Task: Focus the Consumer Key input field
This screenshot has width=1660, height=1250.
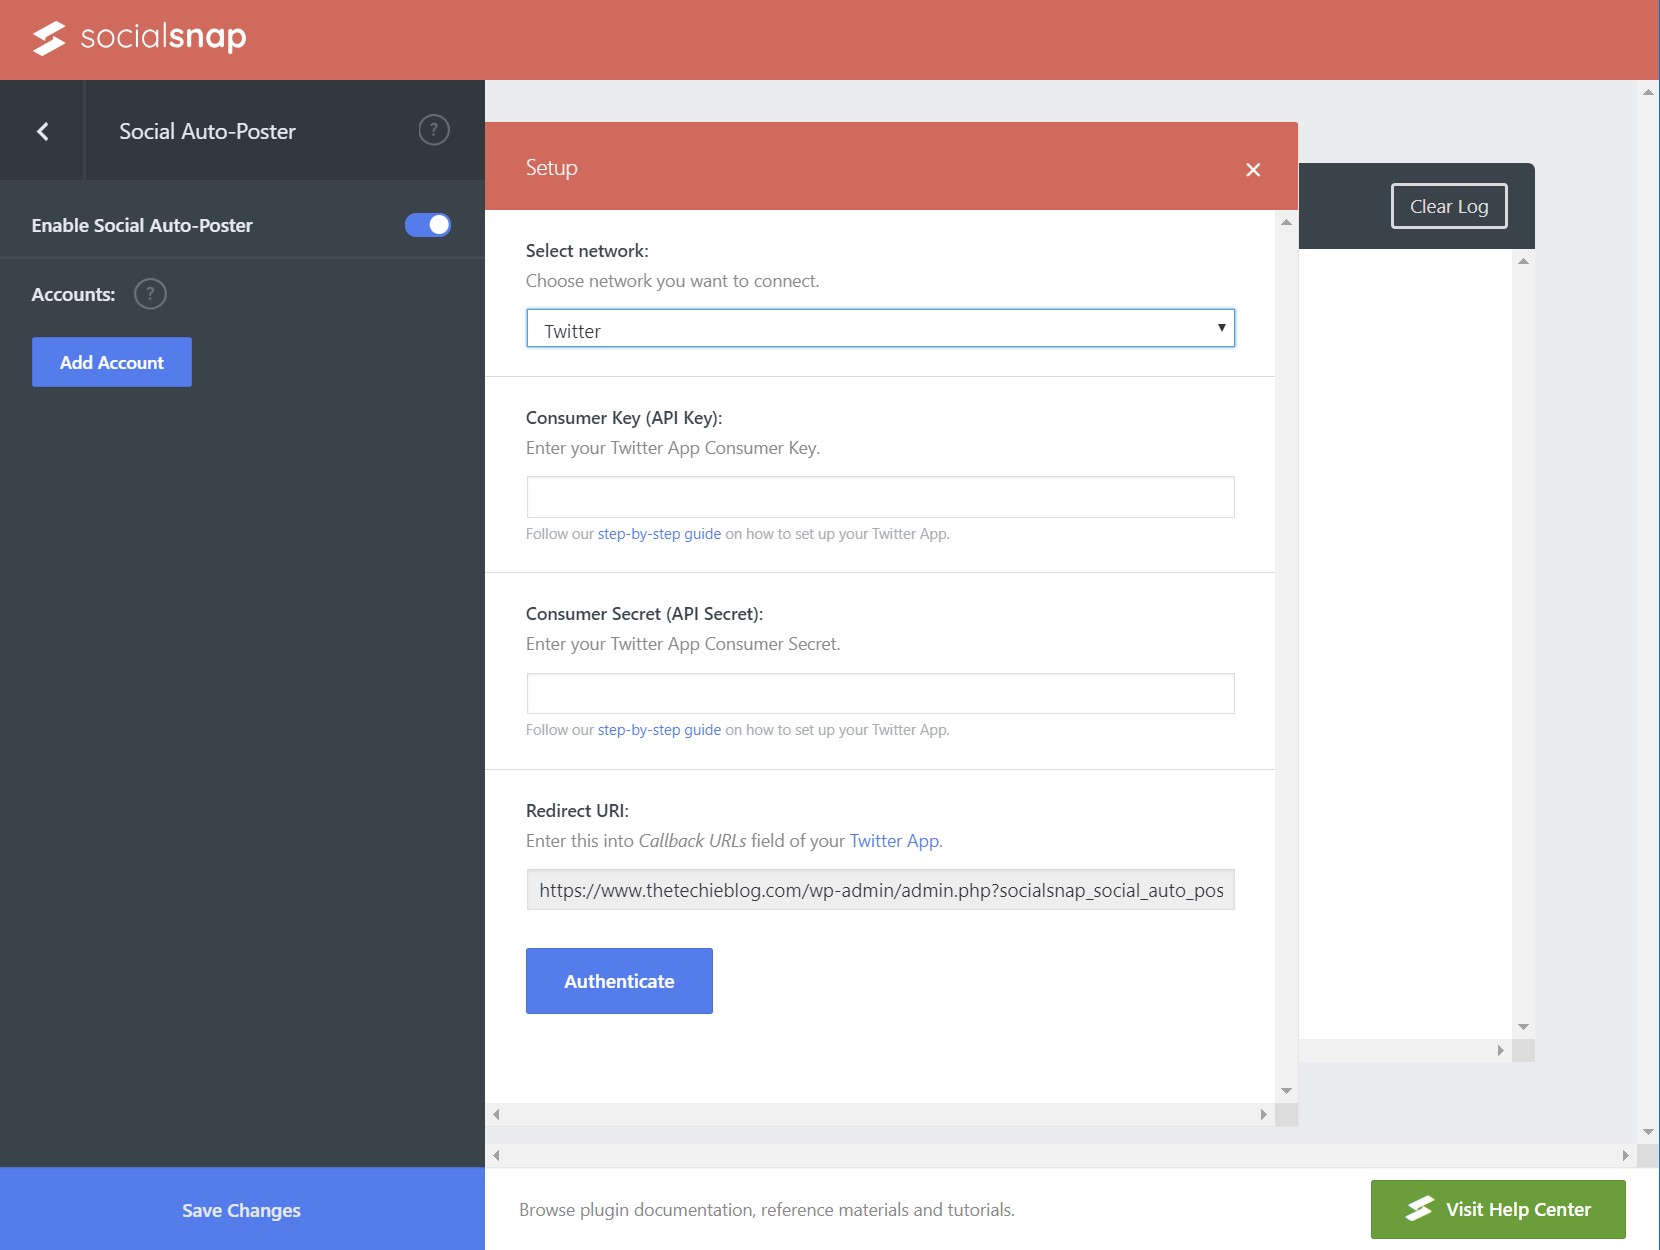Action: click(x=880, y=497)
